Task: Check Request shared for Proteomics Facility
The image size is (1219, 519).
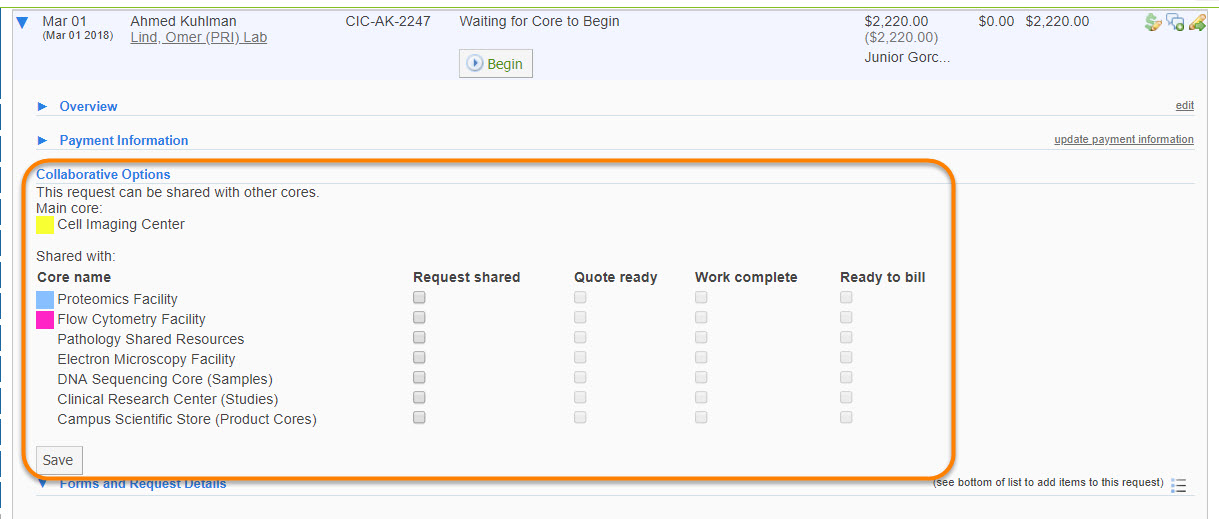Action: pos(419,298)
